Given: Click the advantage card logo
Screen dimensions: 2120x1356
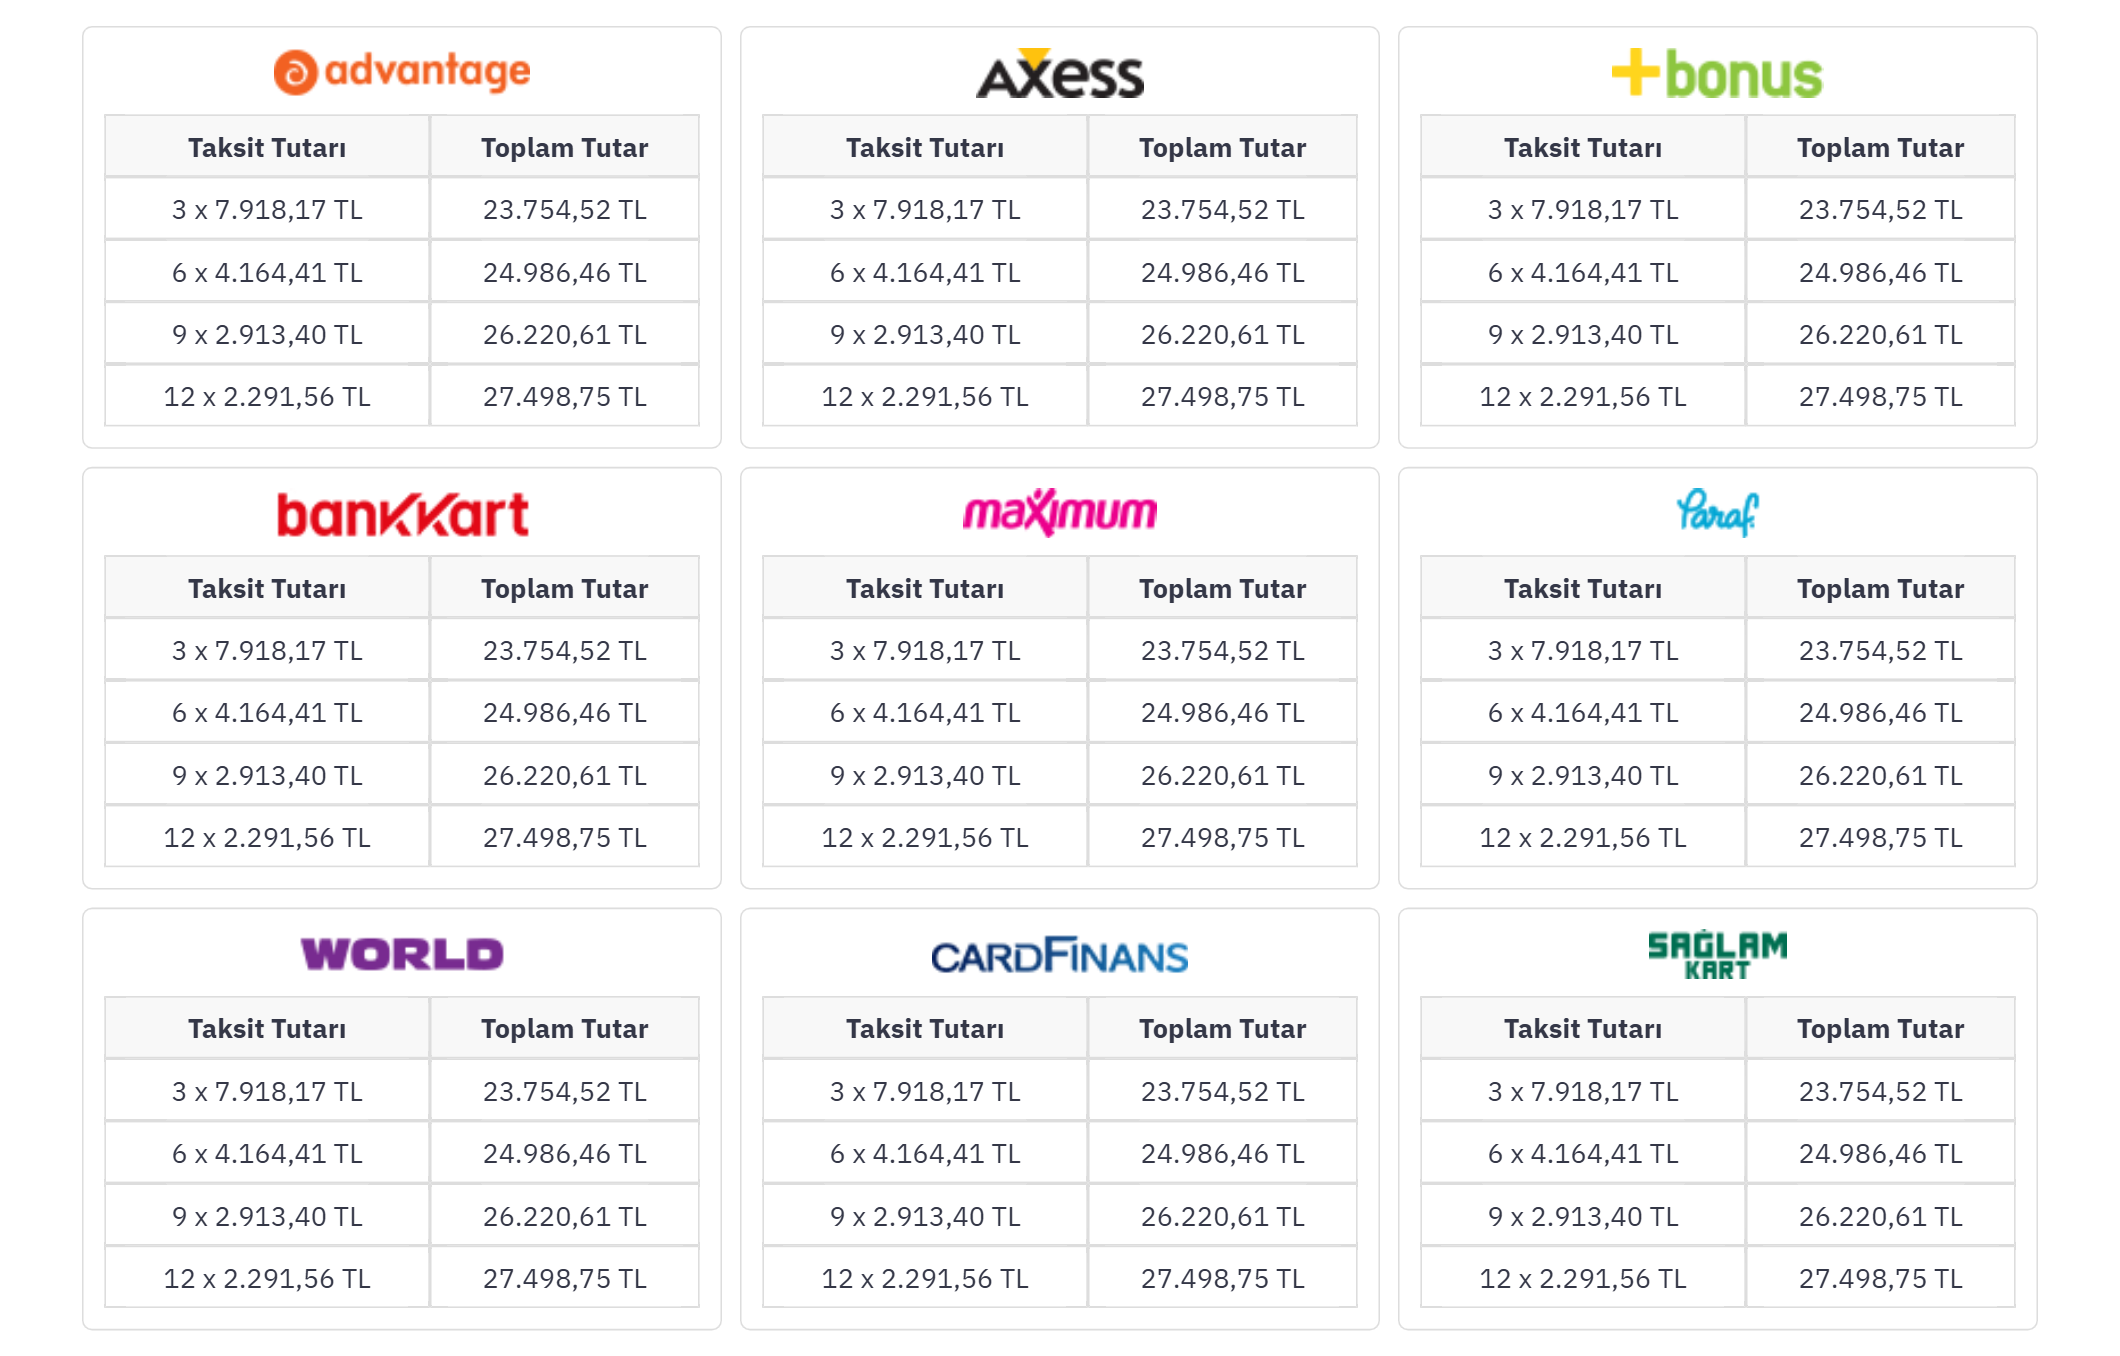Looking at the screenshot, I should pos(402,72).
